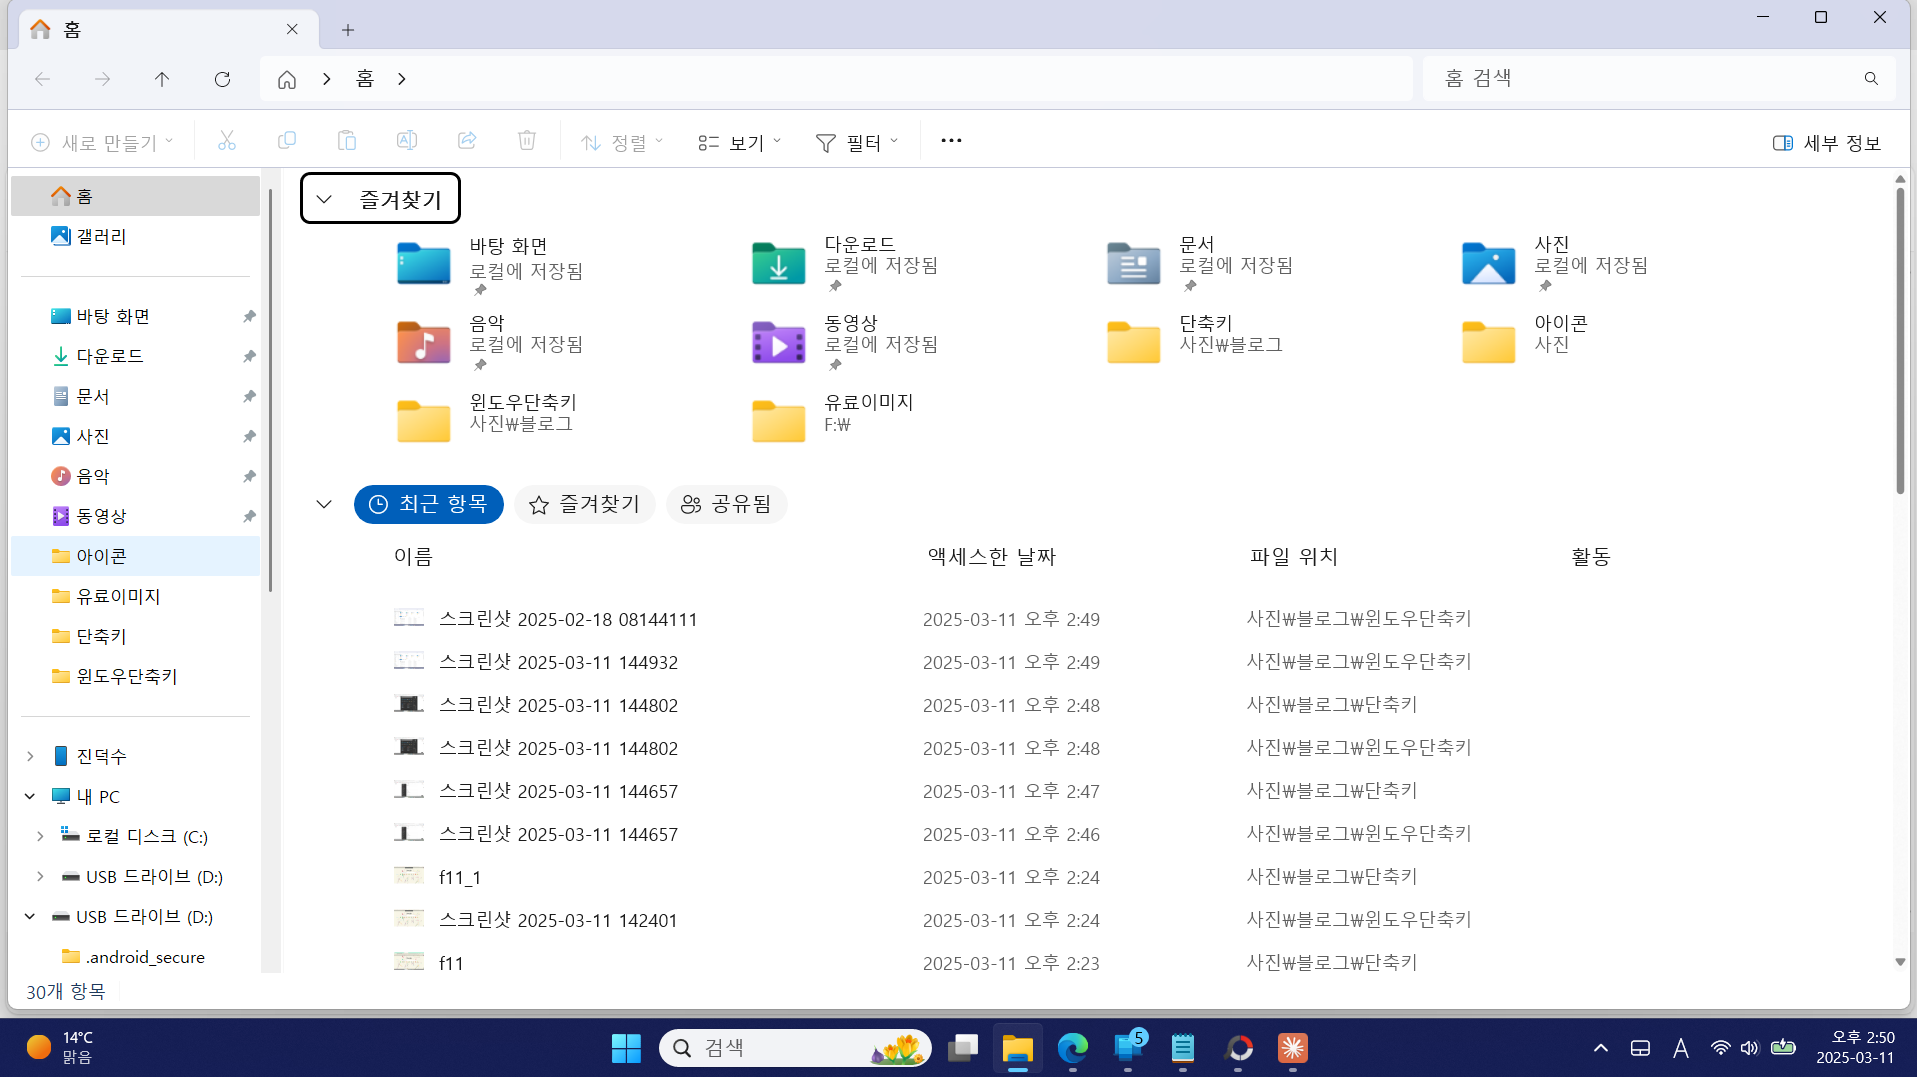Click the Share icon in the toolbar
The width and height of the screenshot is (1917, 1077).
(x=467, y=141)
